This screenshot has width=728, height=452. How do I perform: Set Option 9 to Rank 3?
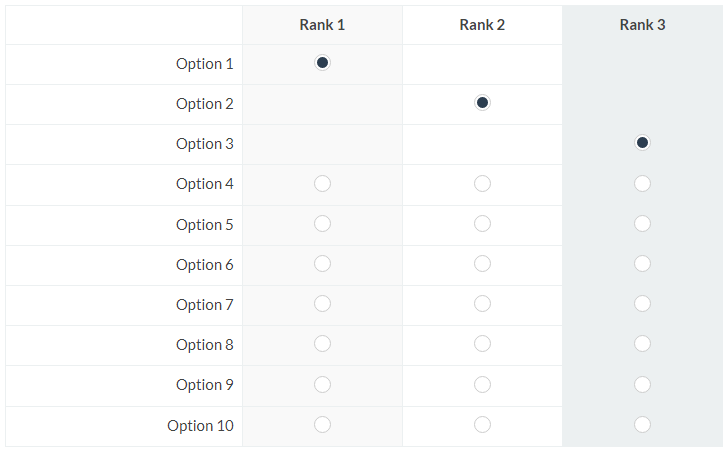click(x=643, y=384)
